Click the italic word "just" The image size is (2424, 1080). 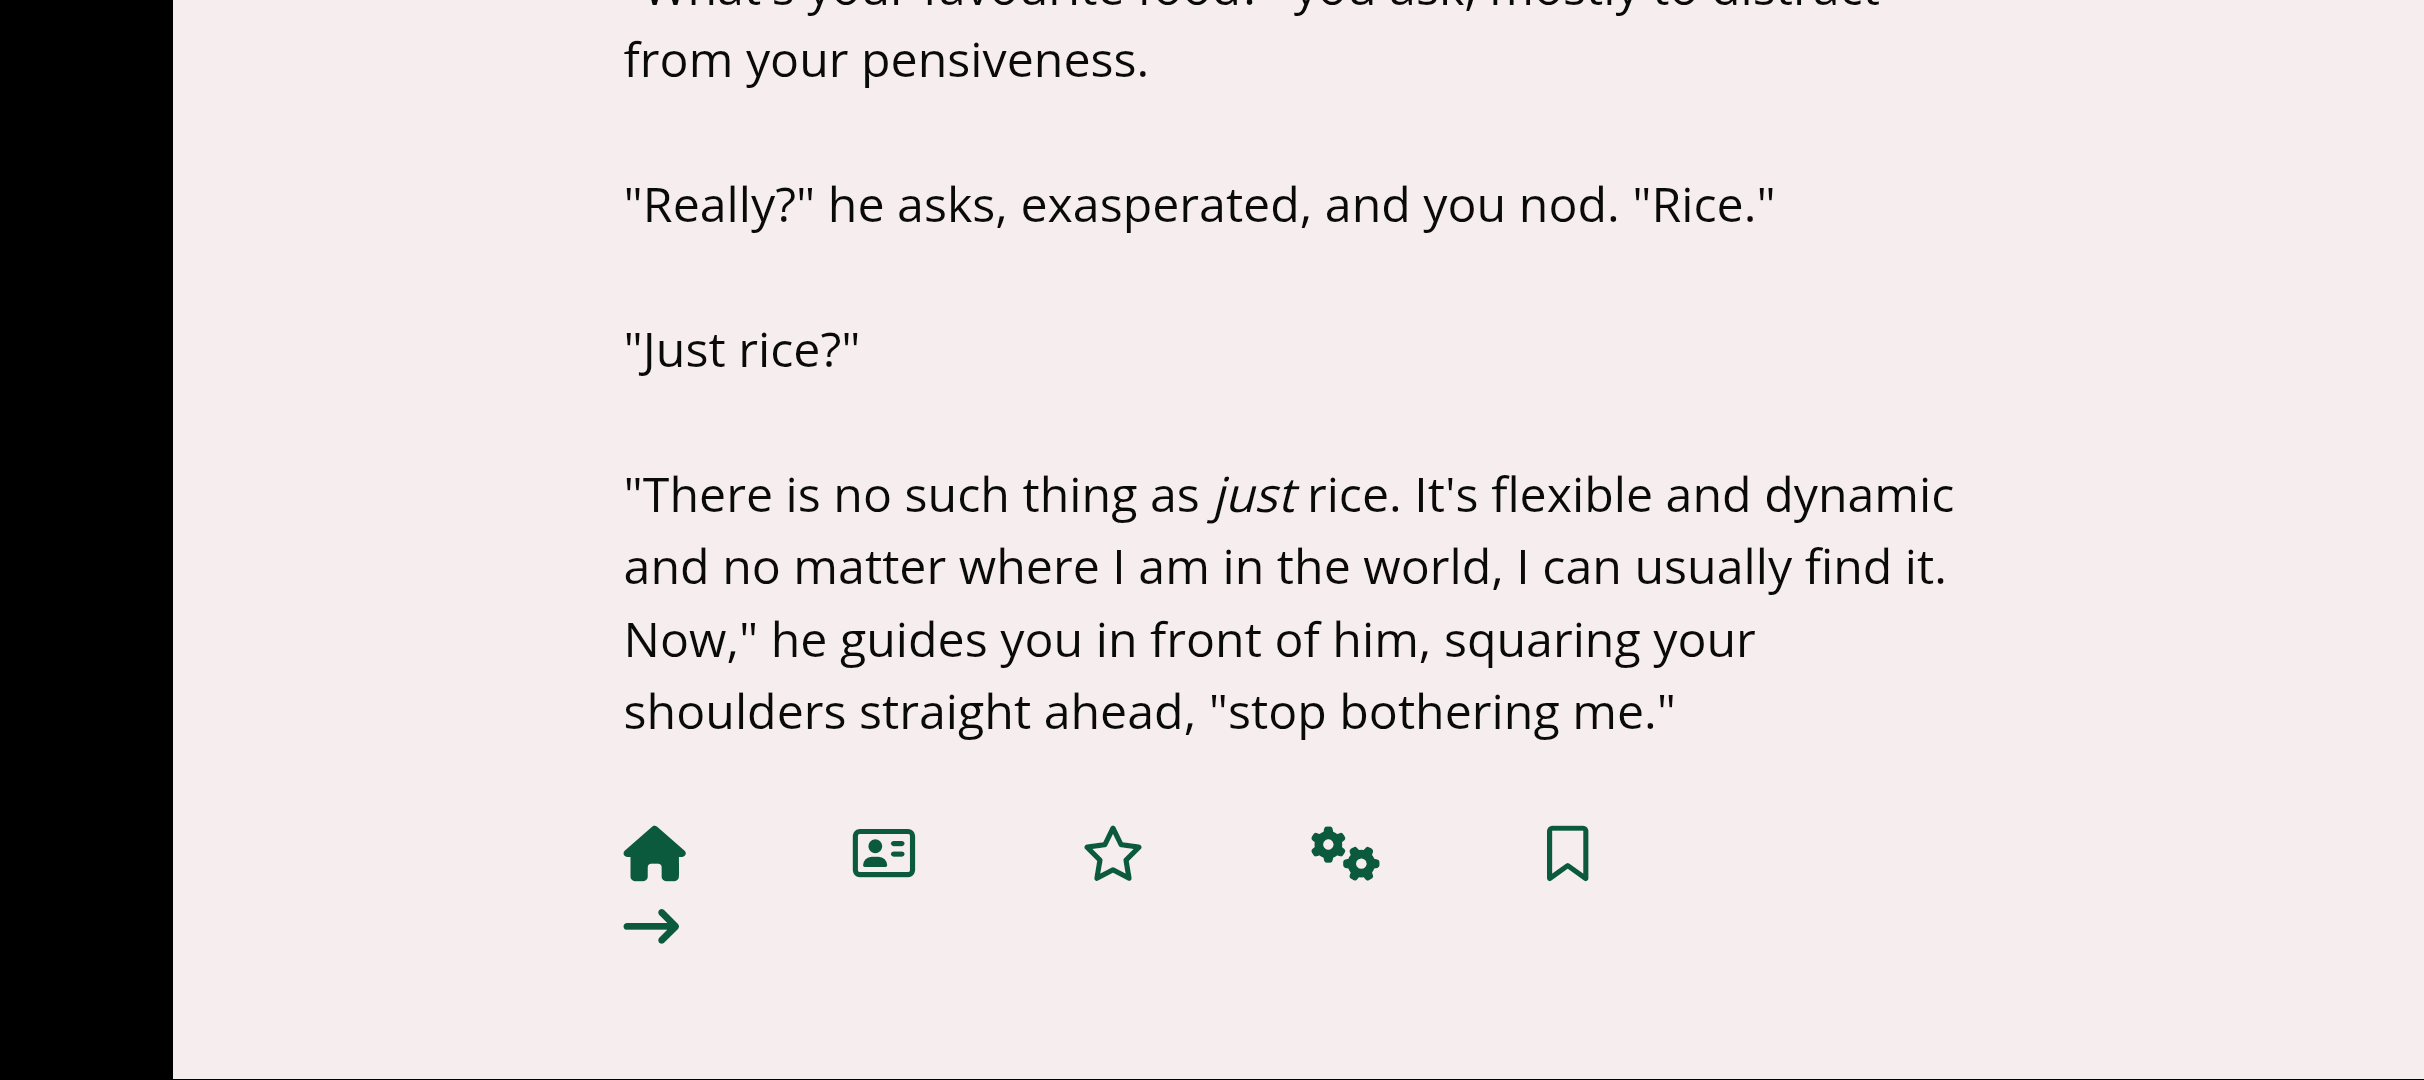(1254, 496)
